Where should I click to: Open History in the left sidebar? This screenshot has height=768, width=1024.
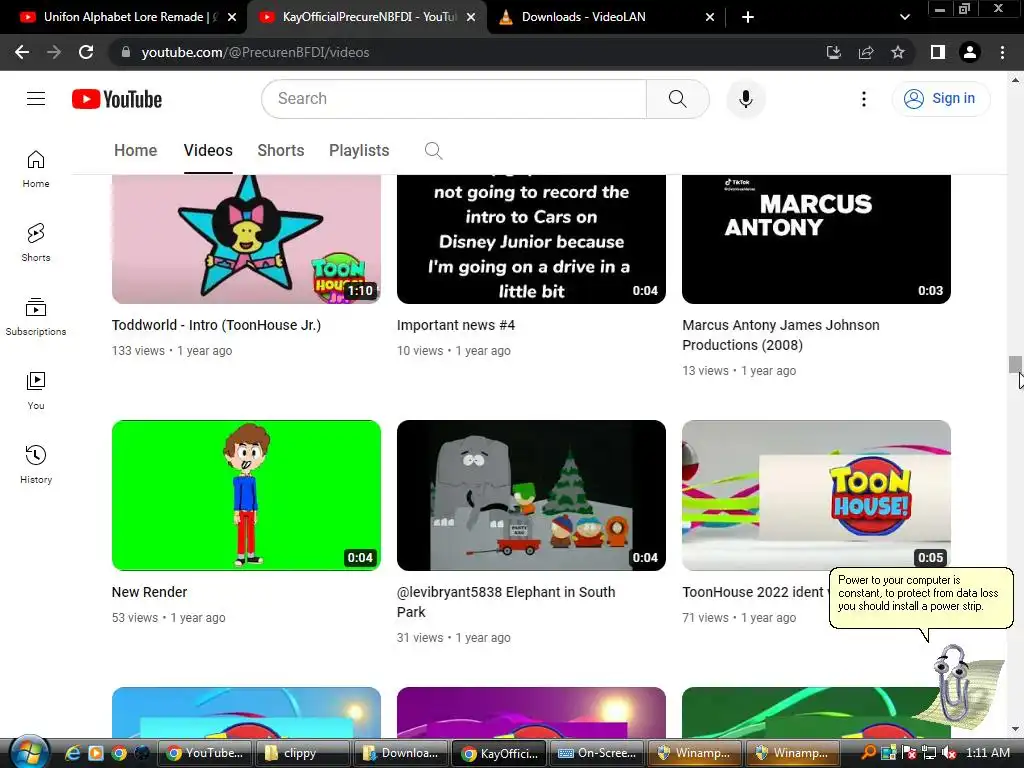point(36,464)
